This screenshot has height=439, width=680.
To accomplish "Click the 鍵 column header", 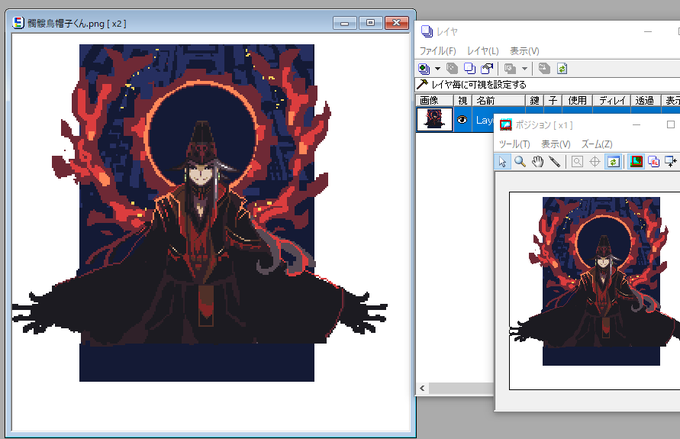I will click(535, 101).
